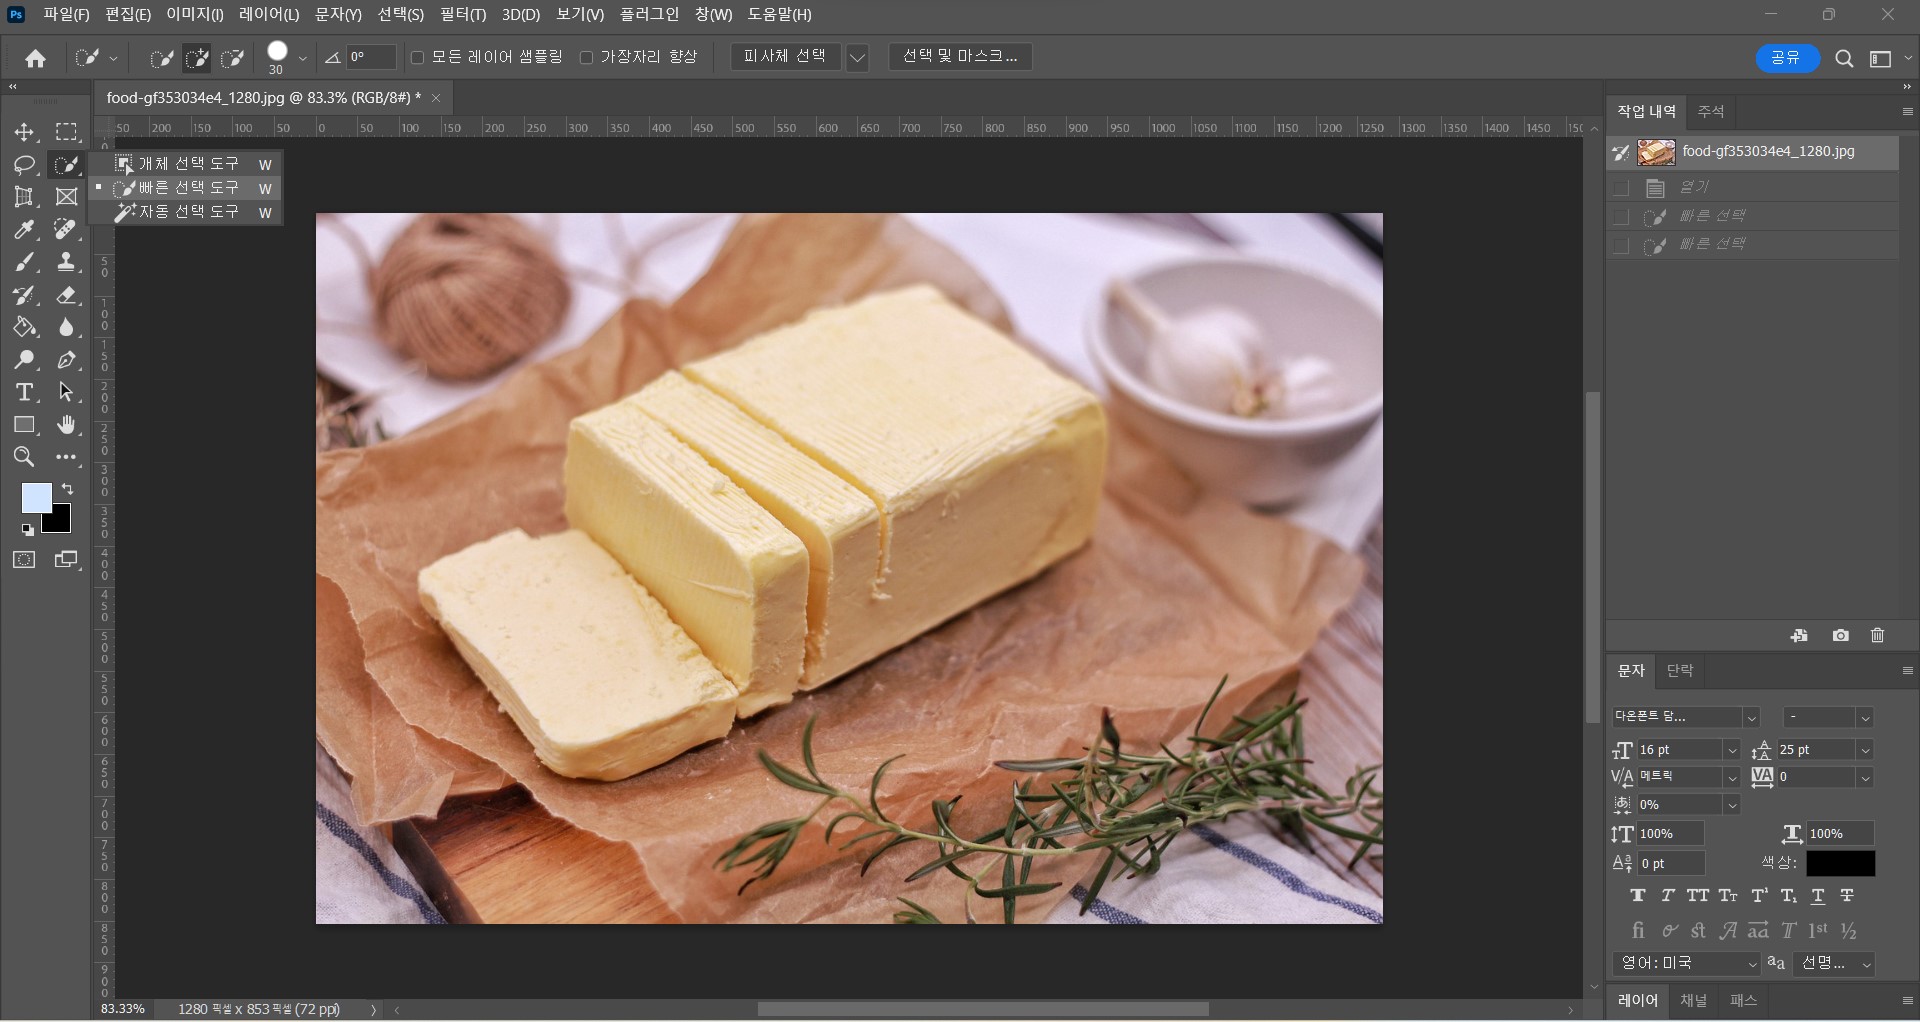The height and width of the screenshot is (1022, 1920).
Task: Select the Eraser tool
Action: [67, 295]
